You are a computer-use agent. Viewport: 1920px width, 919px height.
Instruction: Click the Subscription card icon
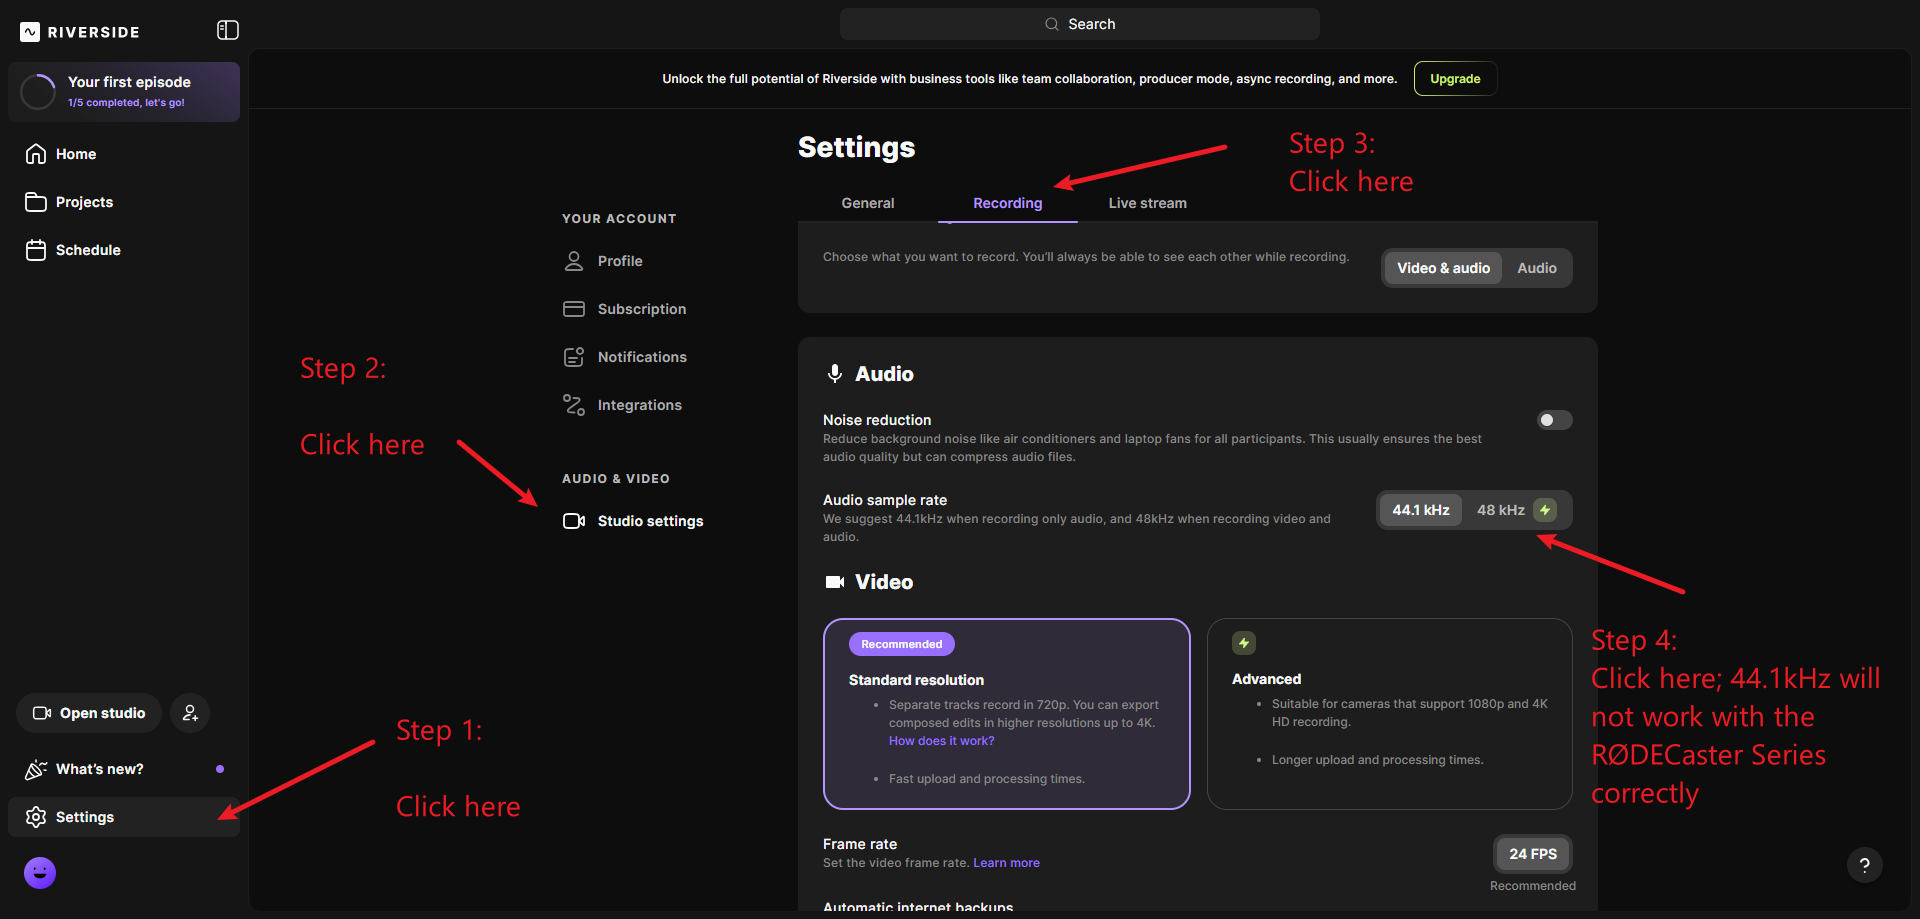click(574, 309)
